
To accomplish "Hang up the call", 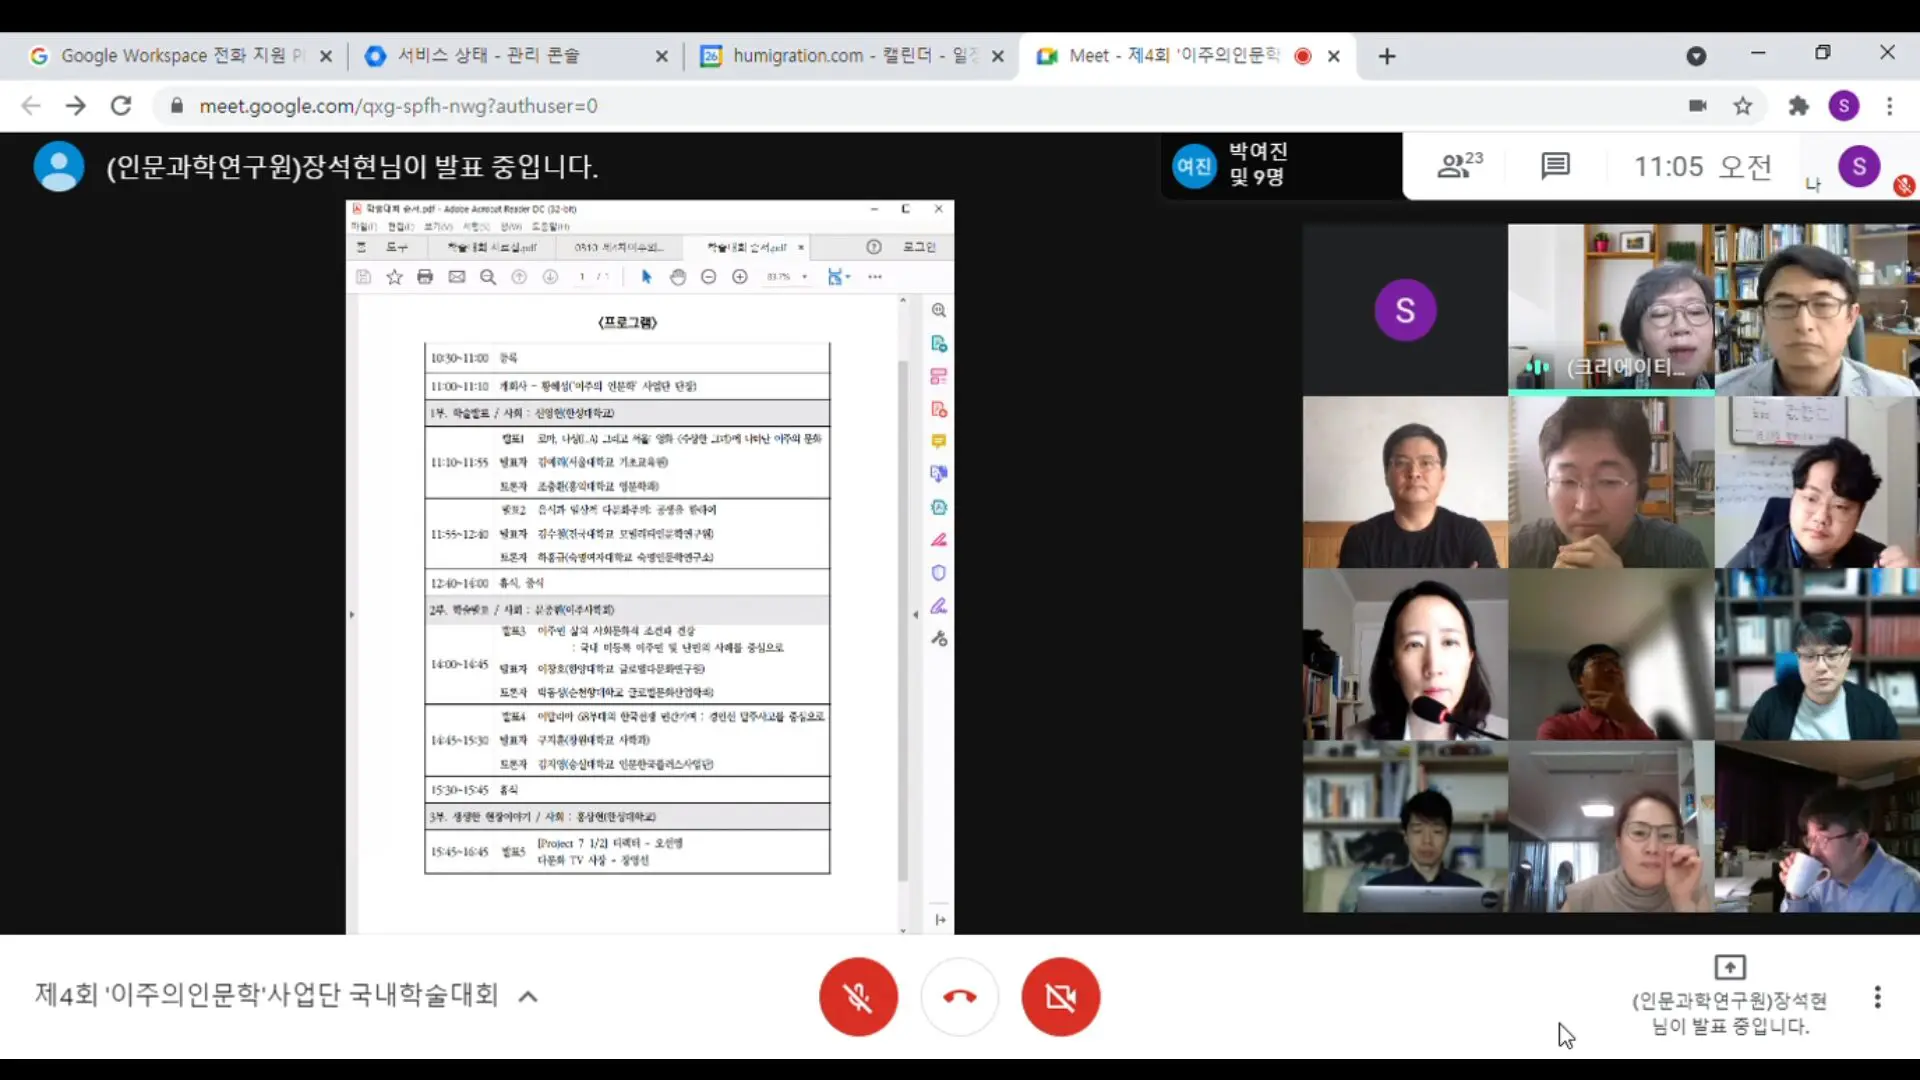I will [x=959, y=997].
